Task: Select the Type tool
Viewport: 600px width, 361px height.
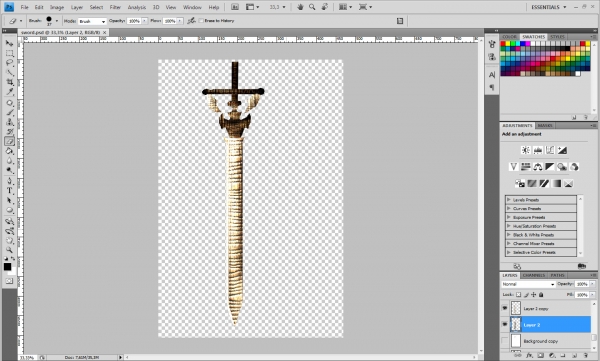Action: 10,191
